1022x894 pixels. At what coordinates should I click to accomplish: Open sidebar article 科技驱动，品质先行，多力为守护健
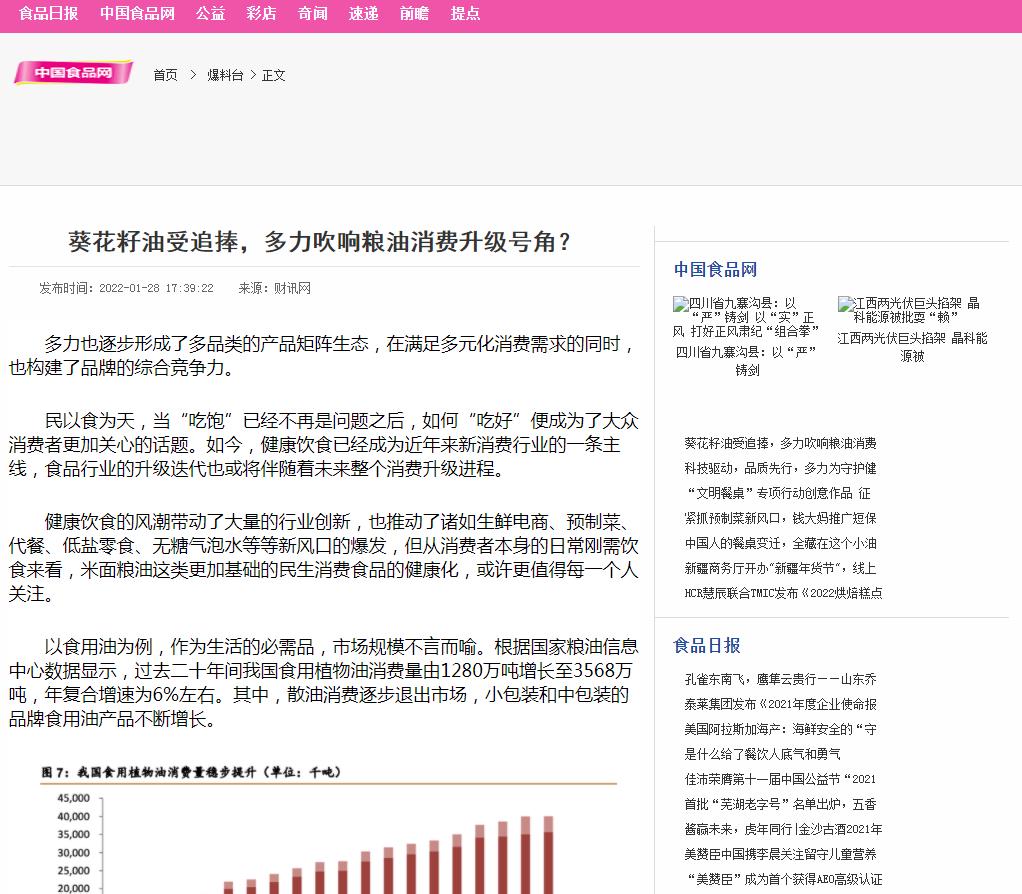click(780, 469)
